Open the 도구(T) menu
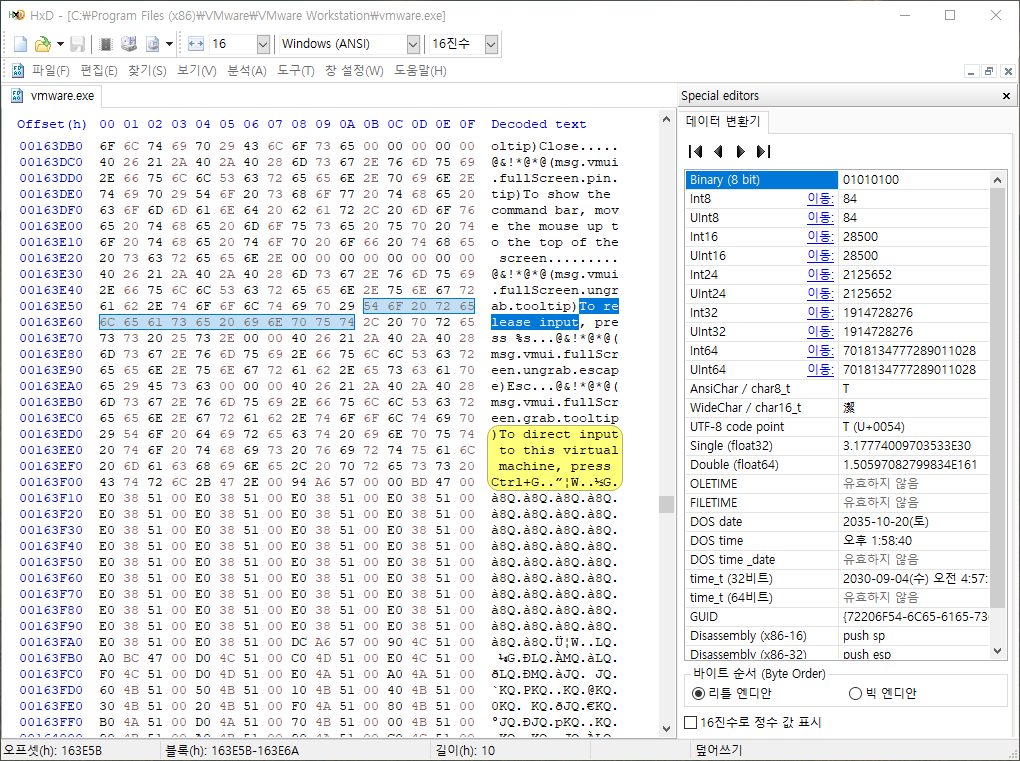 pos(295,70)
